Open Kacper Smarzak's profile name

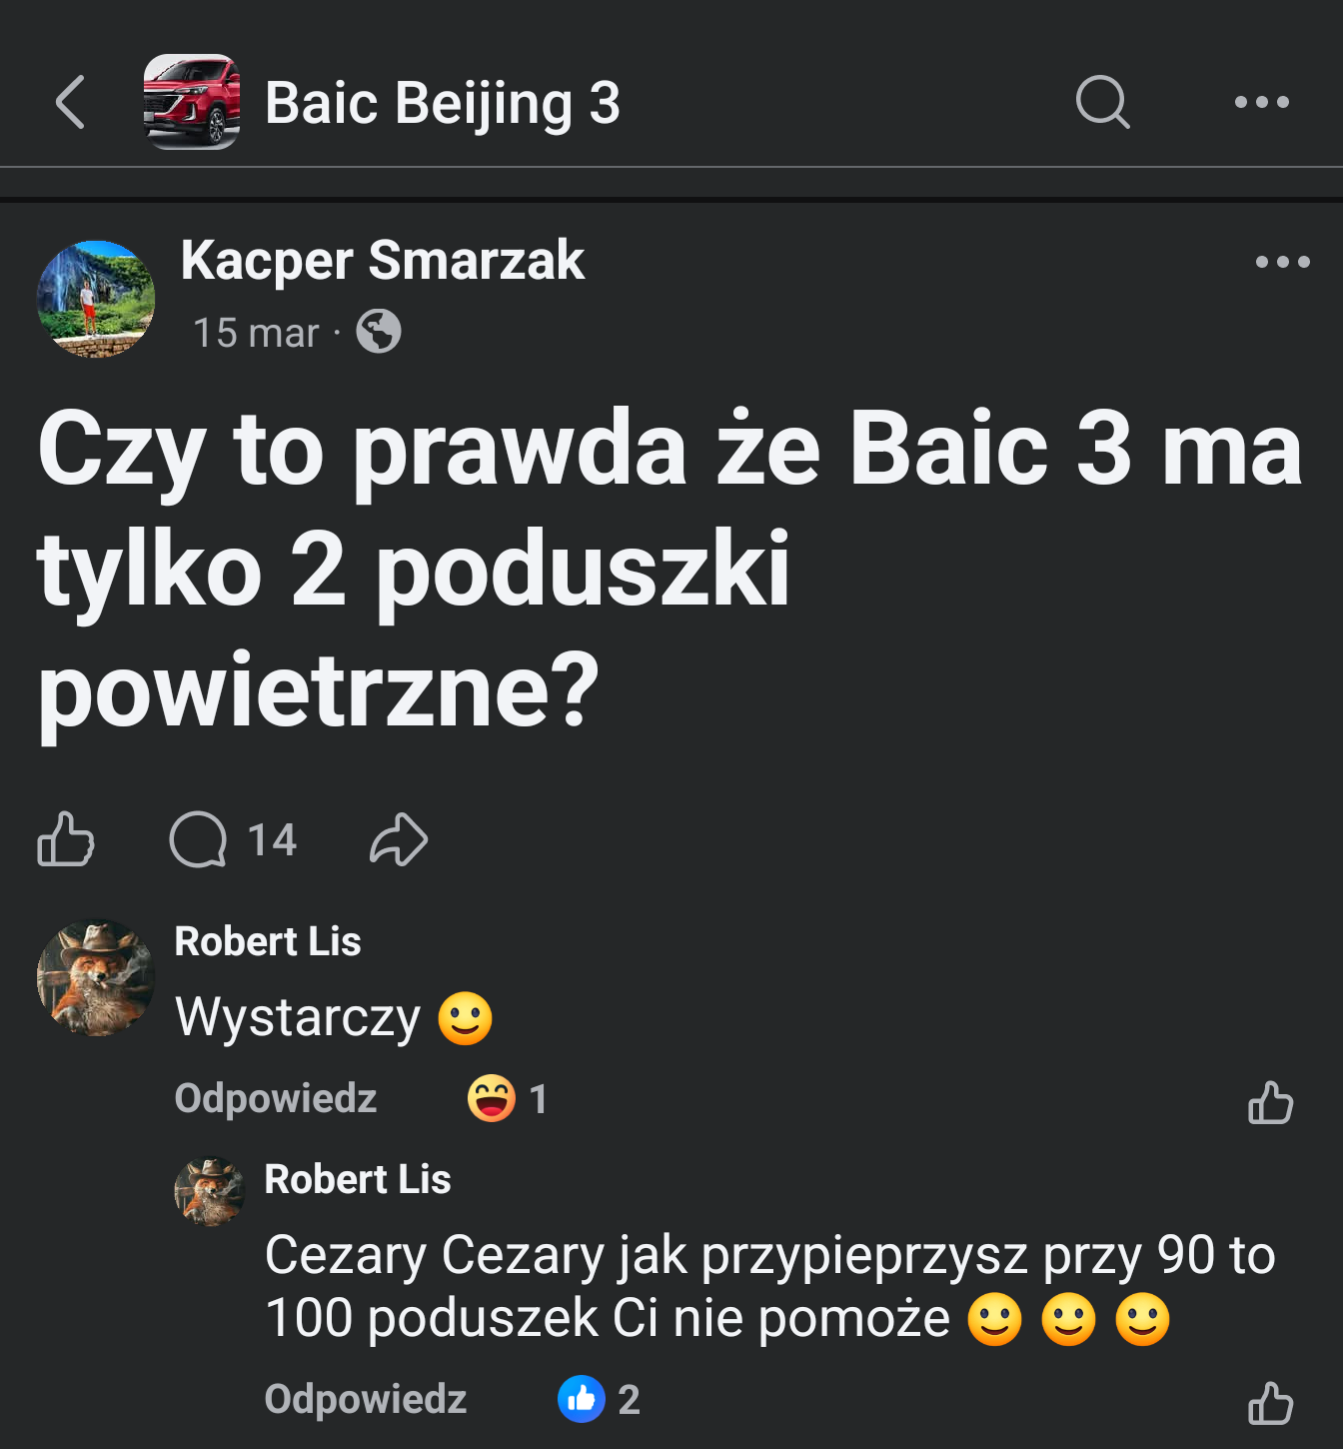pyautogui.click(x=382, y=260)
